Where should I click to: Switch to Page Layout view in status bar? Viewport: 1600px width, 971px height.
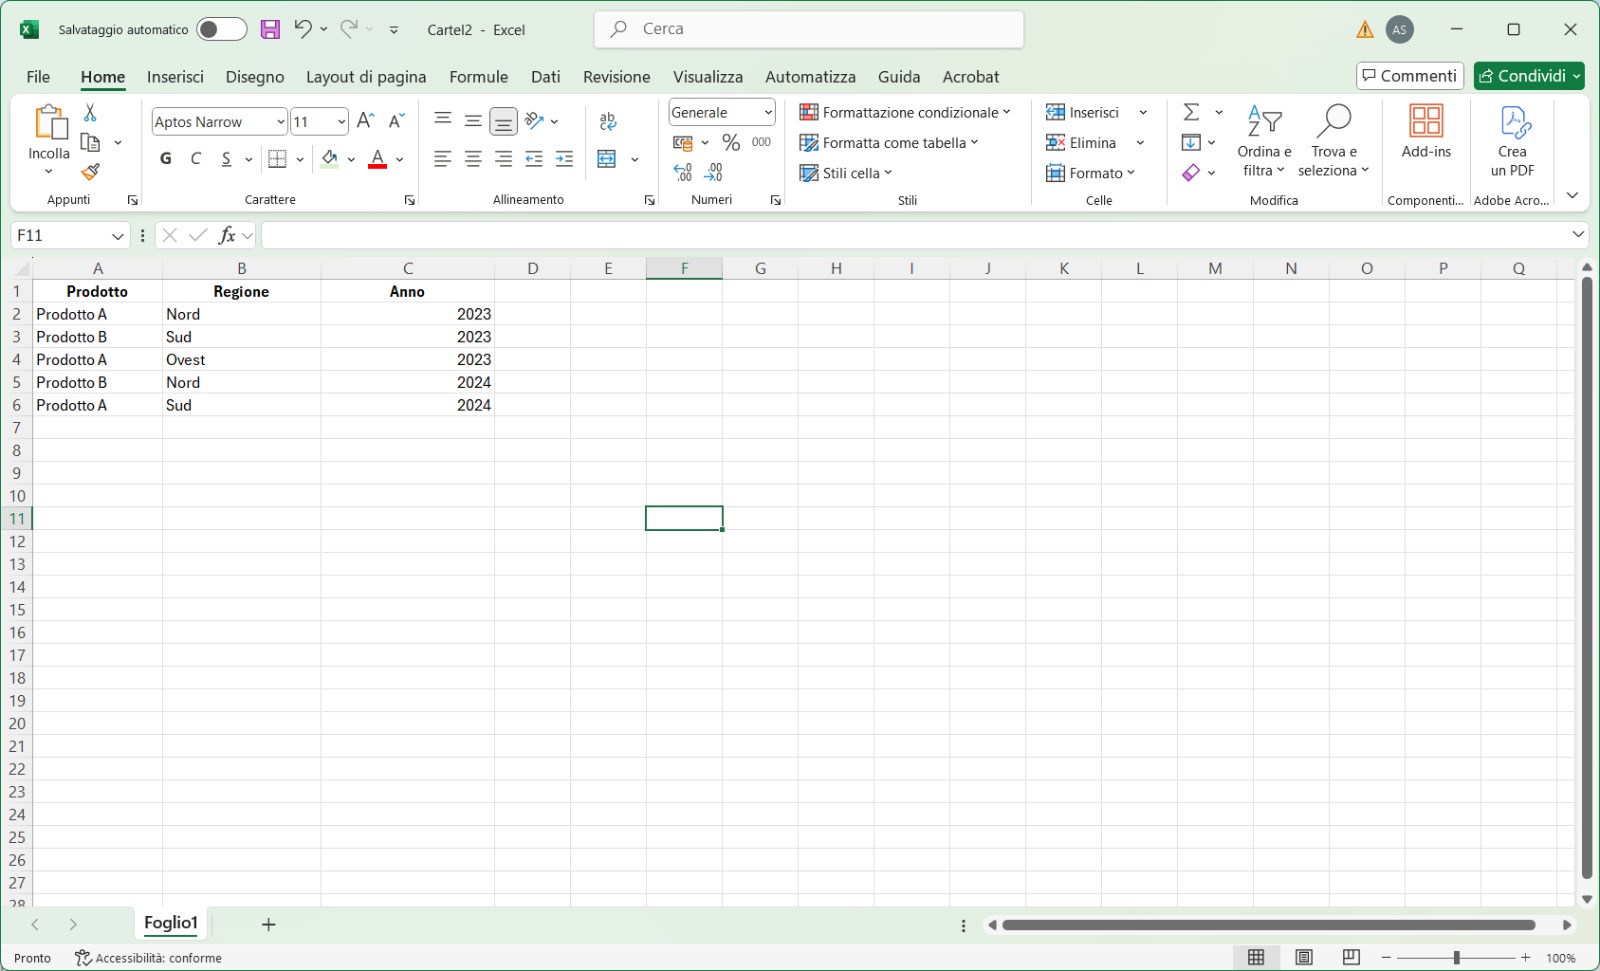(x=1304, y=958)
